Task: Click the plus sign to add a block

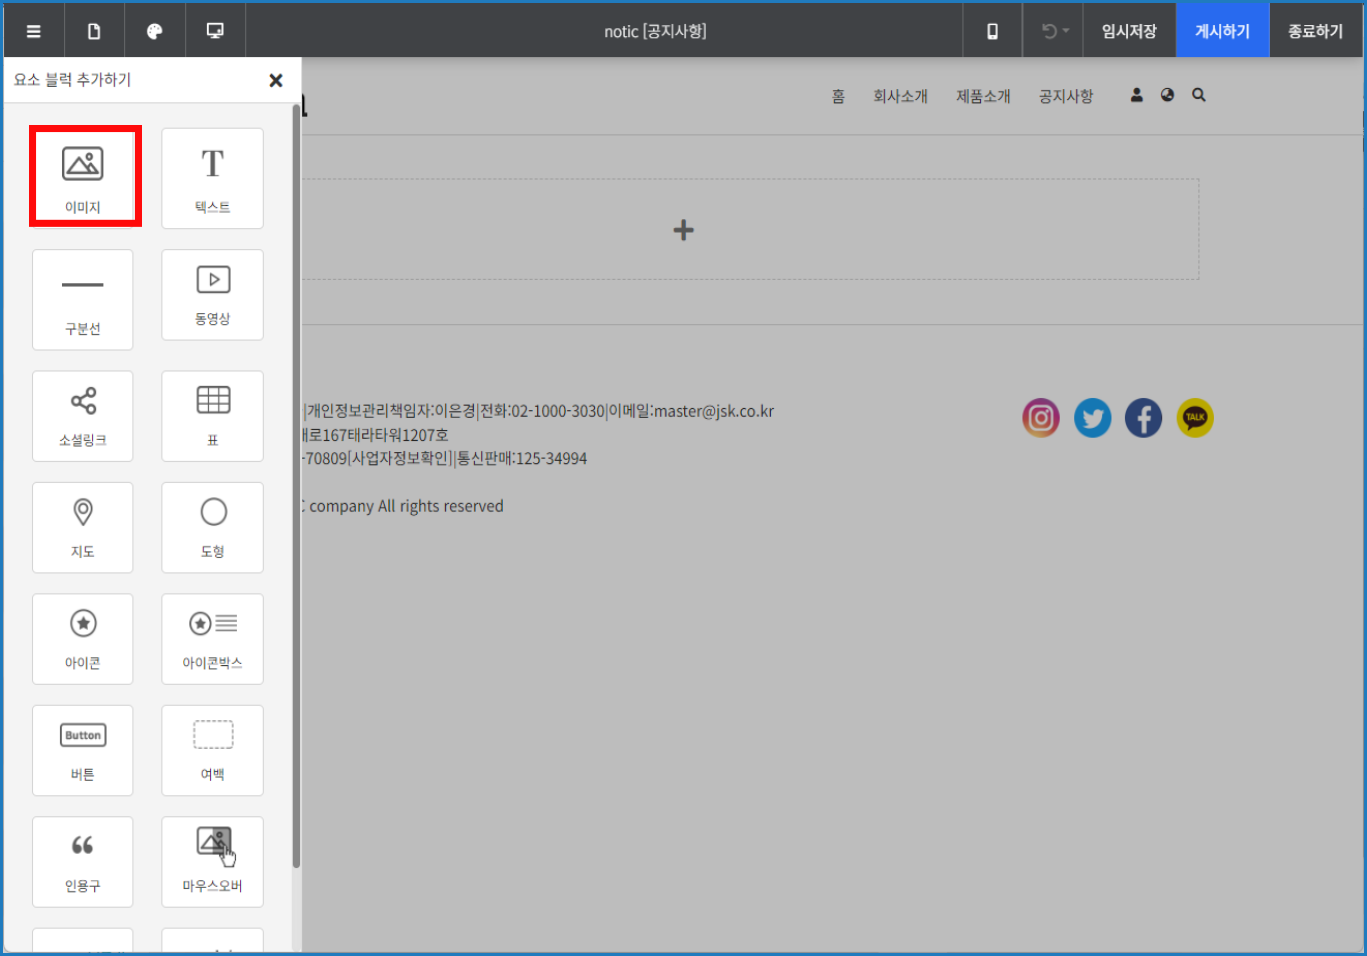Action: coord(683,230)
